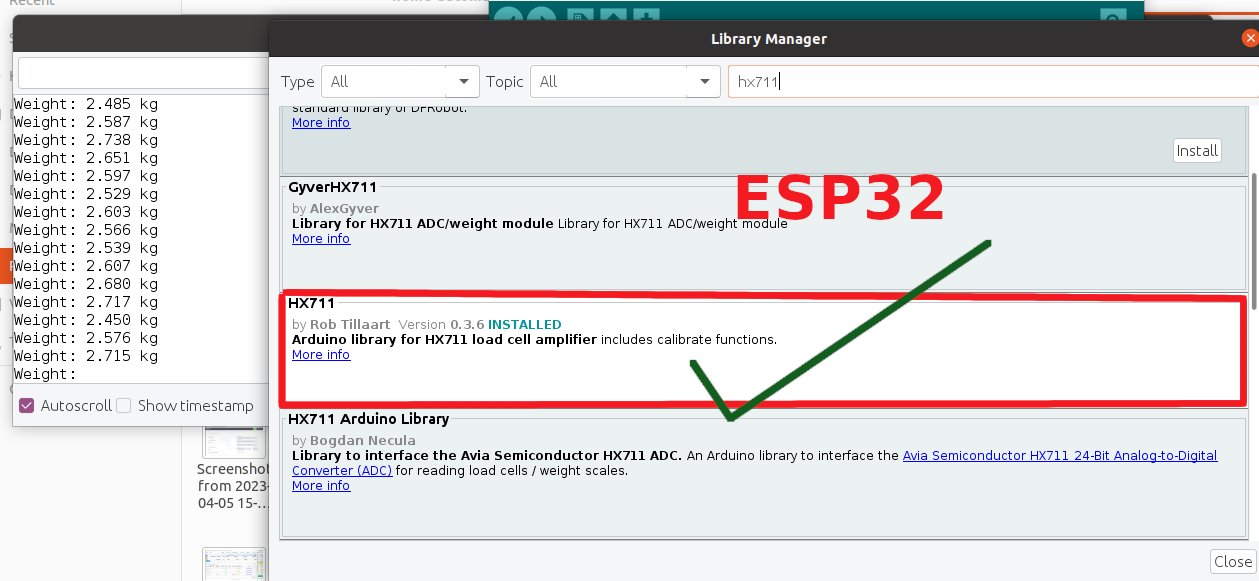The height and width of the screenshot is (581, 1259).
Task: Click the serial line Weight: 2.539 kg
Action: (x=86, y=247)
